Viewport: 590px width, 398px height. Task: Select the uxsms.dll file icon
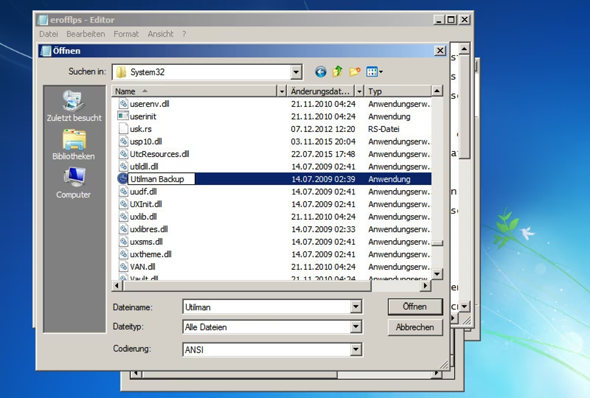(123, 242)
